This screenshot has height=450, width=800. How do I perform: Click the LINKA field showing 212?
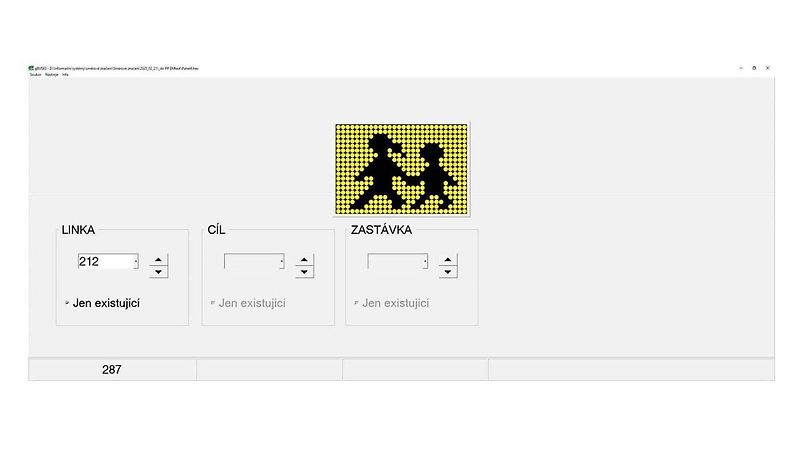(x=104, y=262)
